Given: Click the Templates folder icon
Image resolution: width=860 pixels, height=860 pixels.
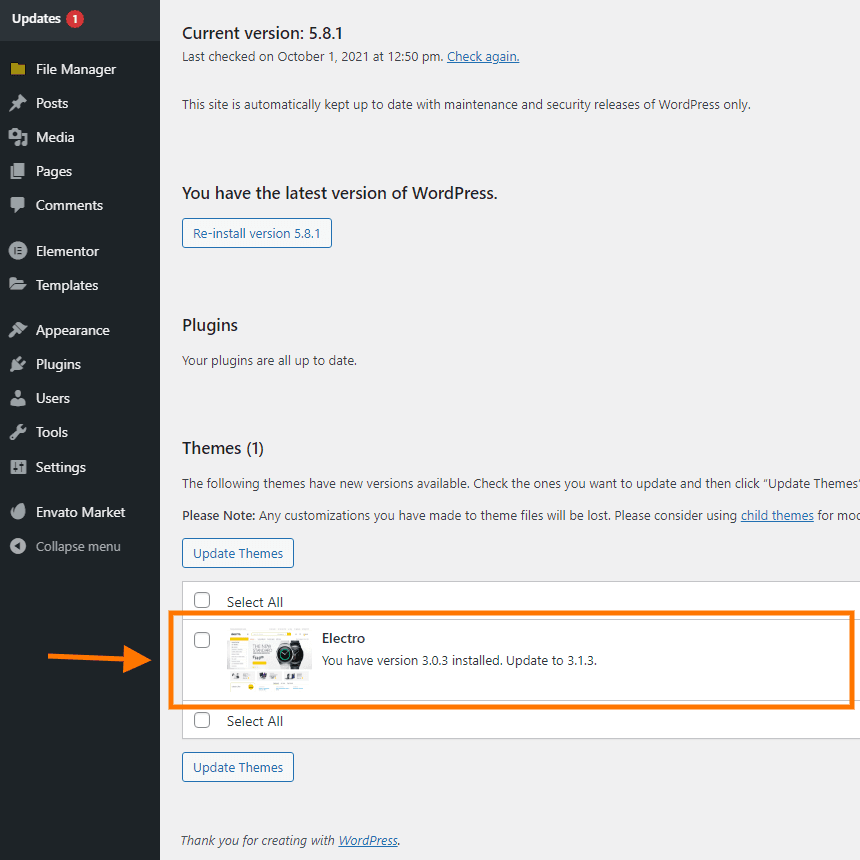Looking at the screenshot, I should coord(18,285).
